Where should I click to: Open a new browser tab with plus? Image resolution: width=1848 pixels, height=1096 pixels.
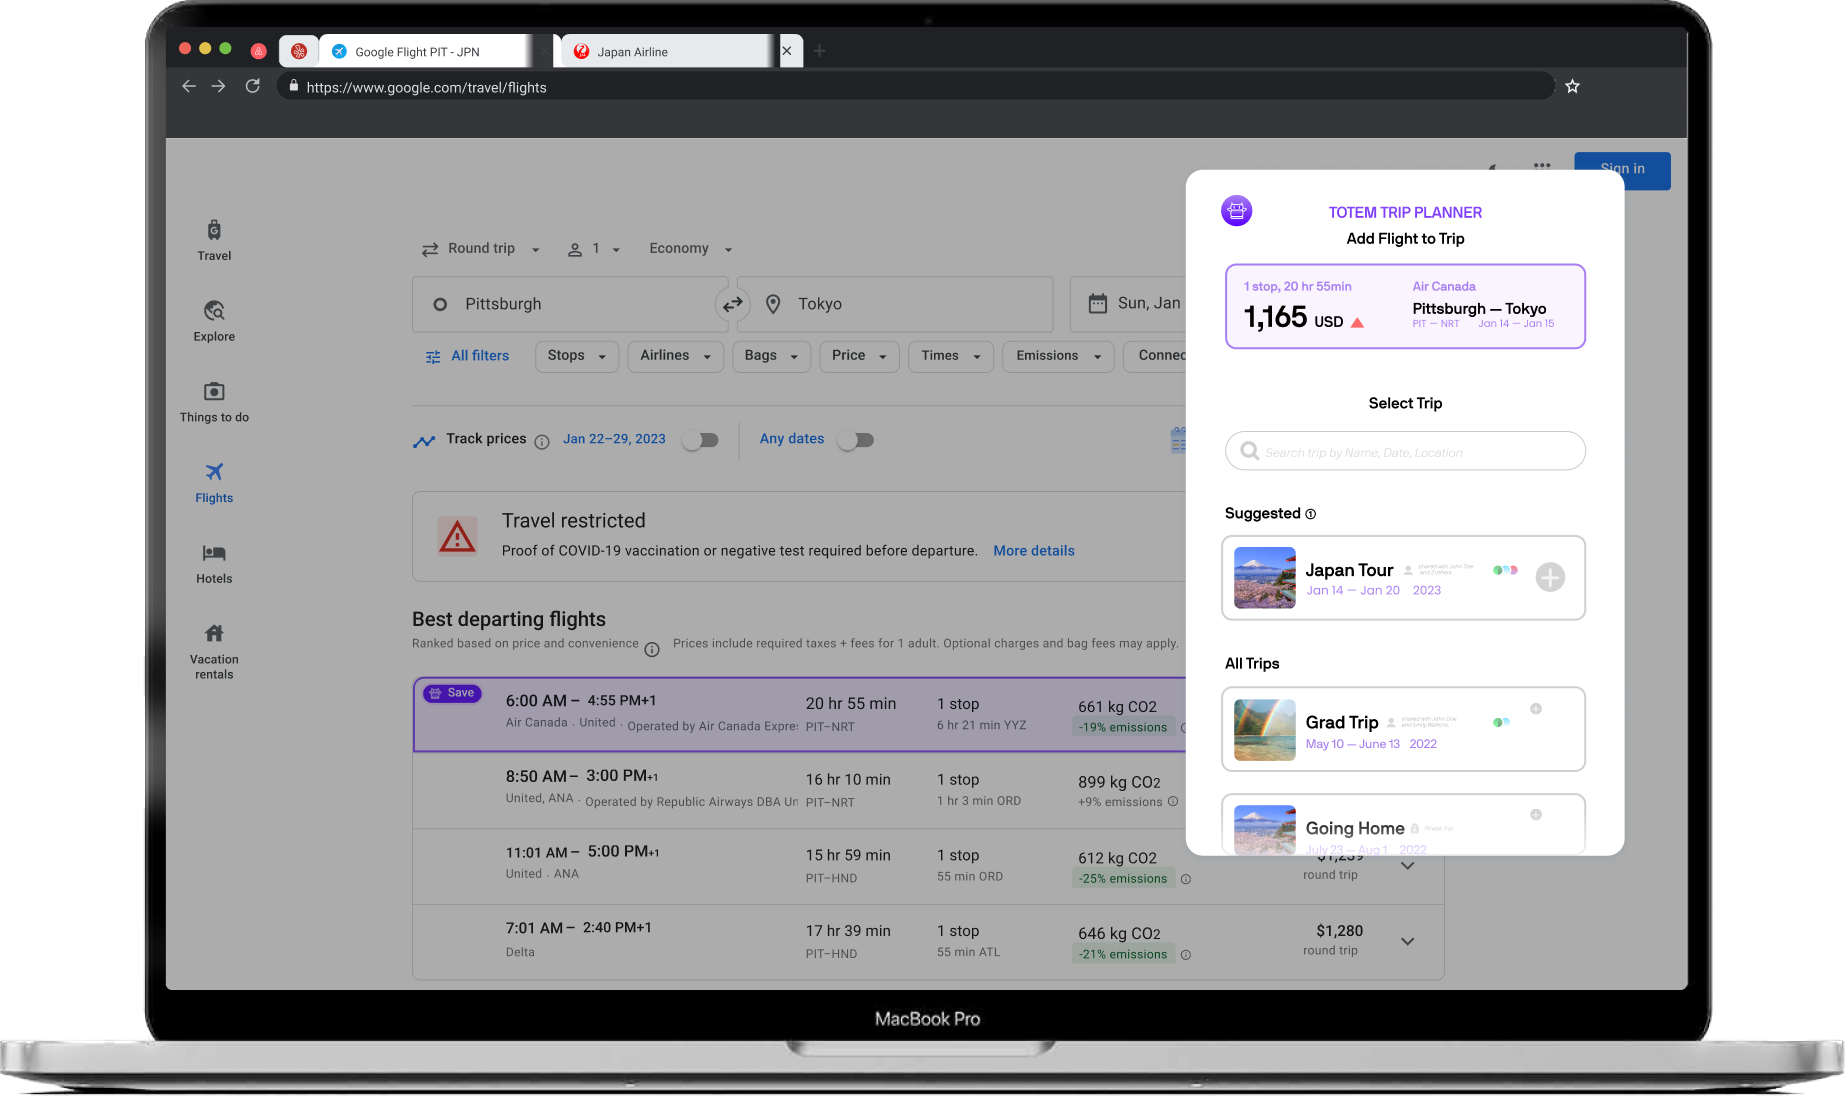click(x=819, y=51)
